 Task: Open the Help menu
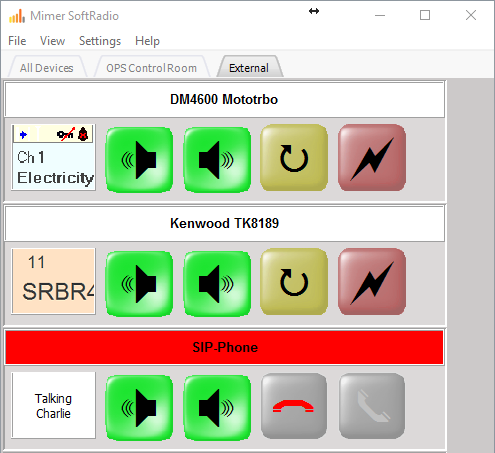tap(147, 41)
